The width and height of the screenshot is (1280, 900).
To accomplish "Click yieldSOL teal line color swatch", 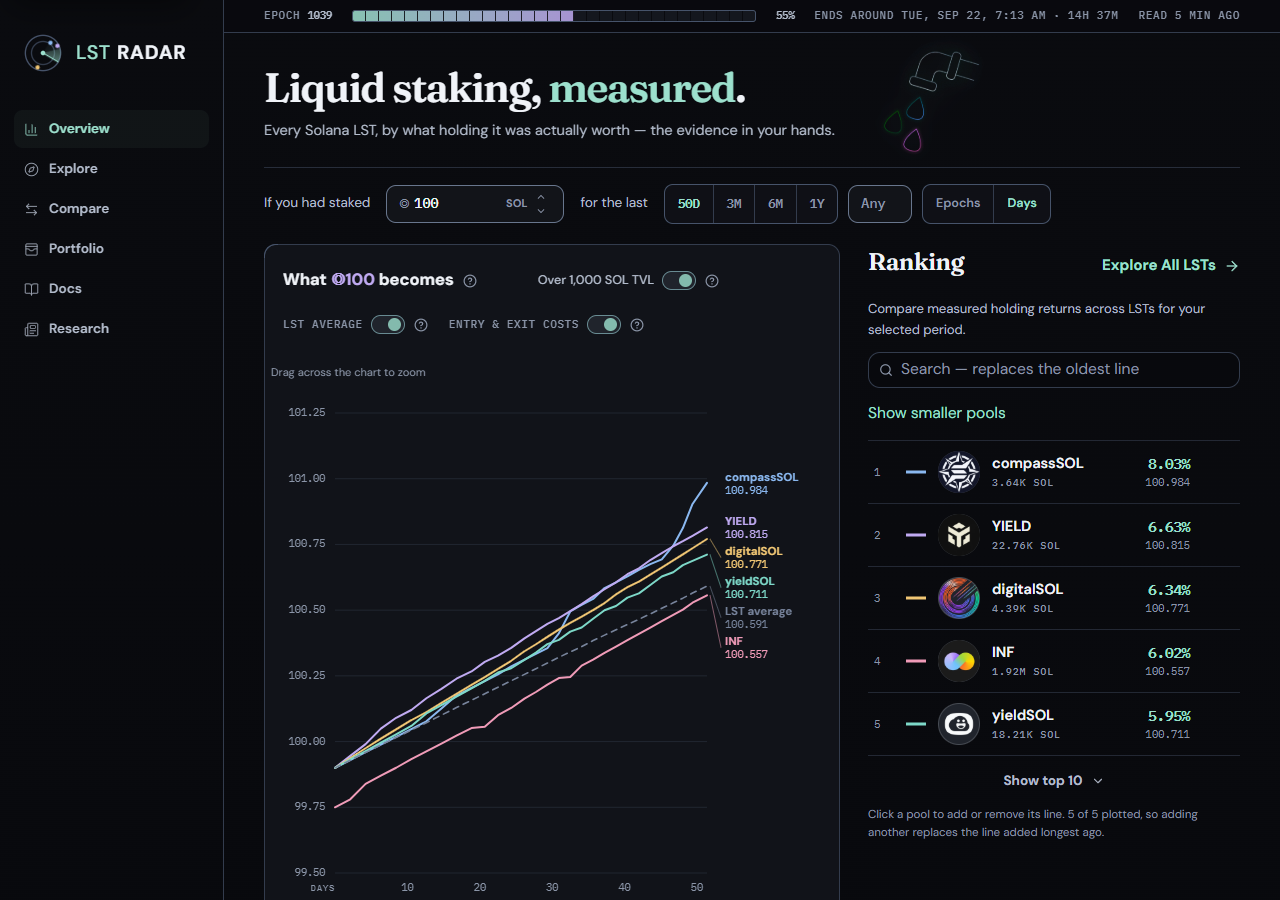I will [x=915, y=724].
